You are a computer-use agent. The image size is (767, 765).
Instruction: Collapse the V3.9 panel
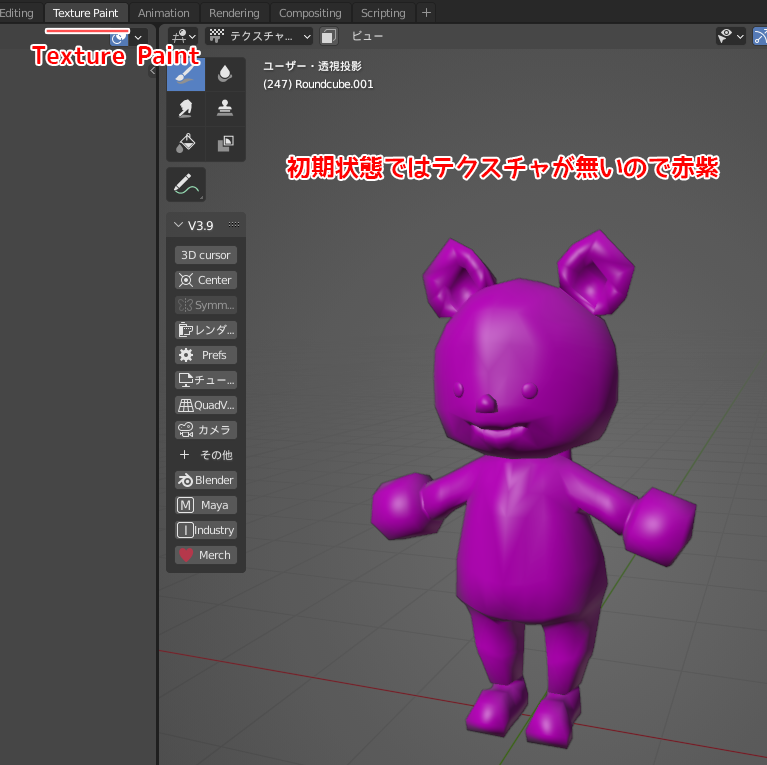click(x=179, y=225)
